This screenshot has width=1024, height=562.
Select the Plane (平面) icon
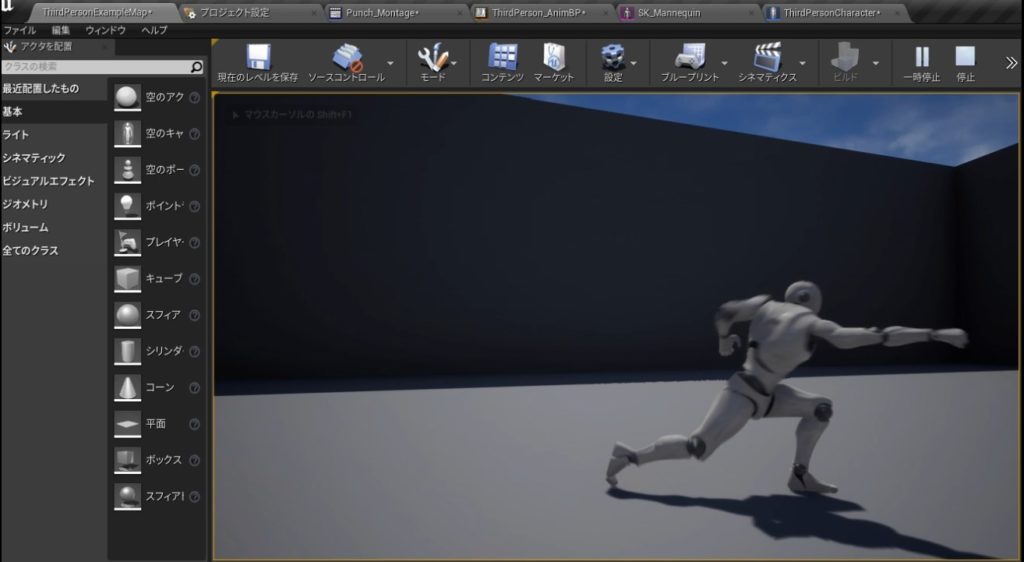[127, 424]
